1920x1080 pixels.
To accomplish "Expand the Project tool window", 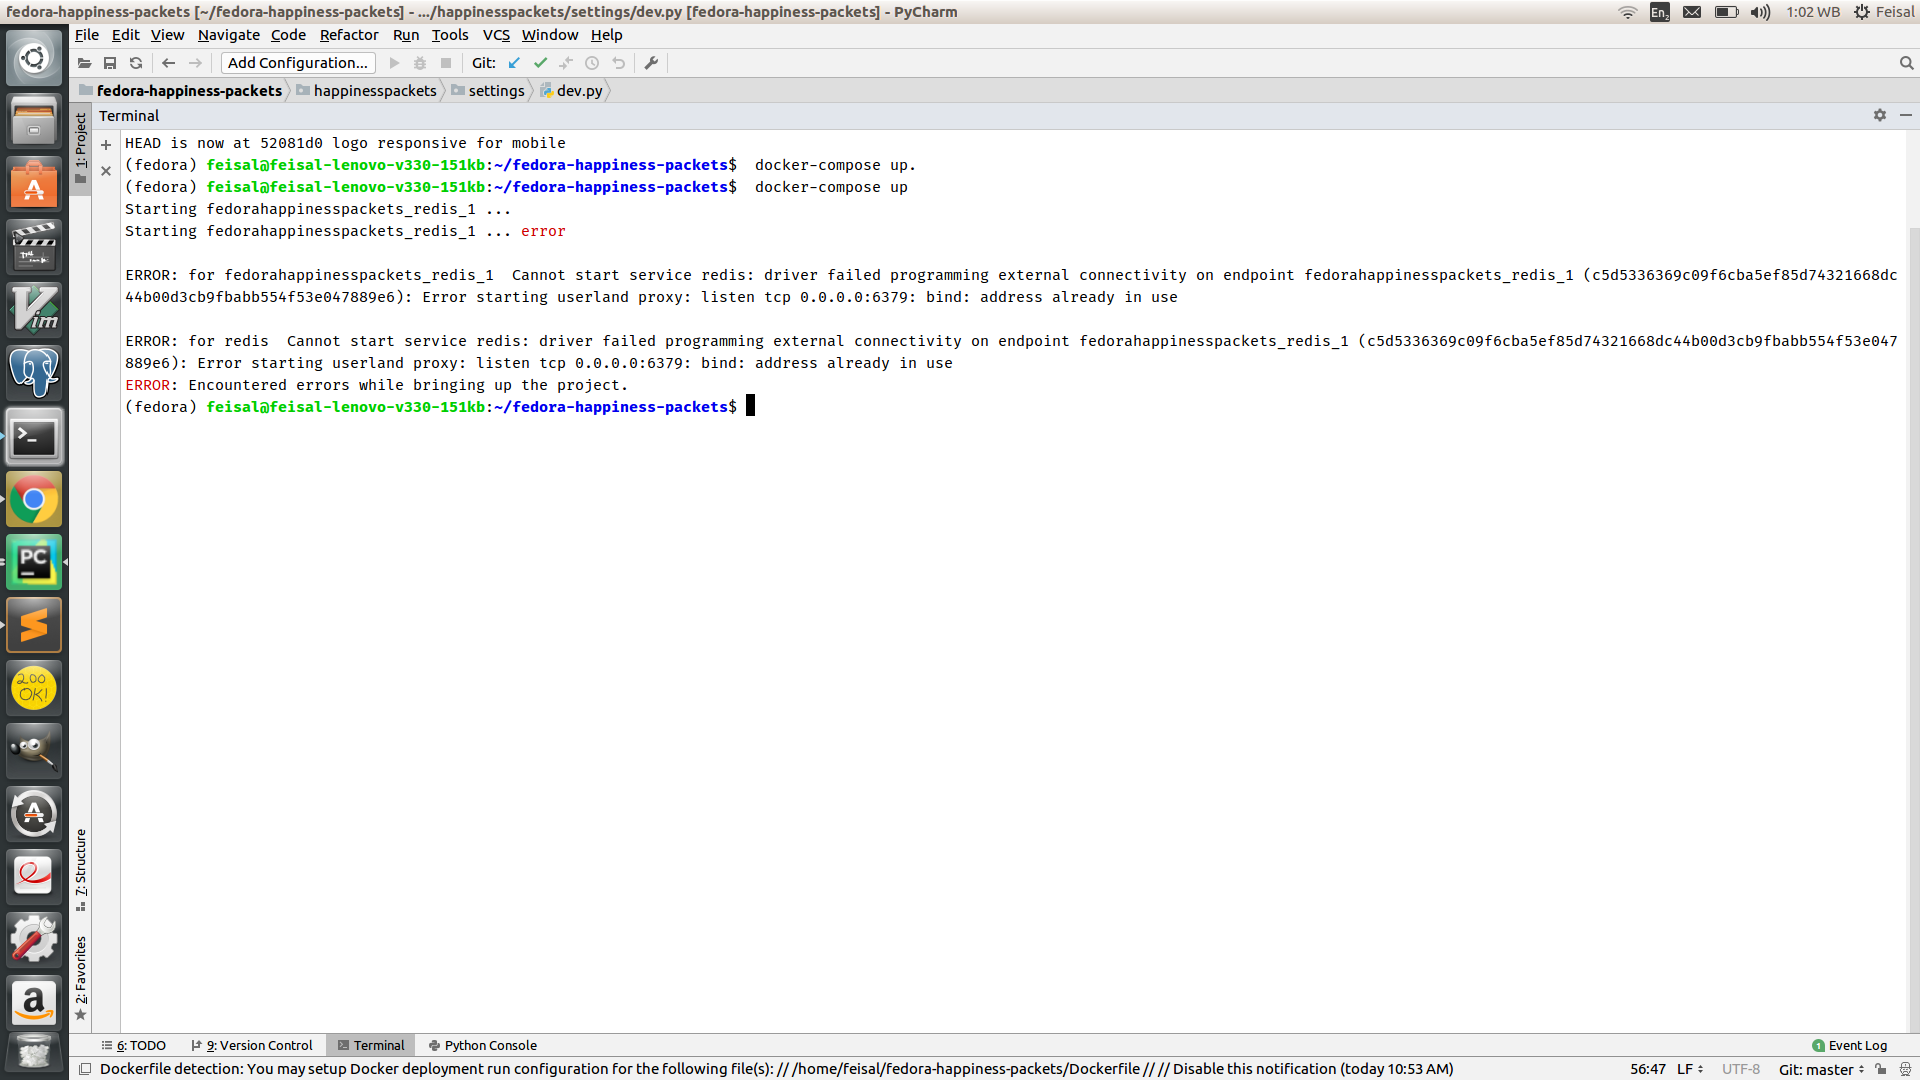I will (81, 148).
